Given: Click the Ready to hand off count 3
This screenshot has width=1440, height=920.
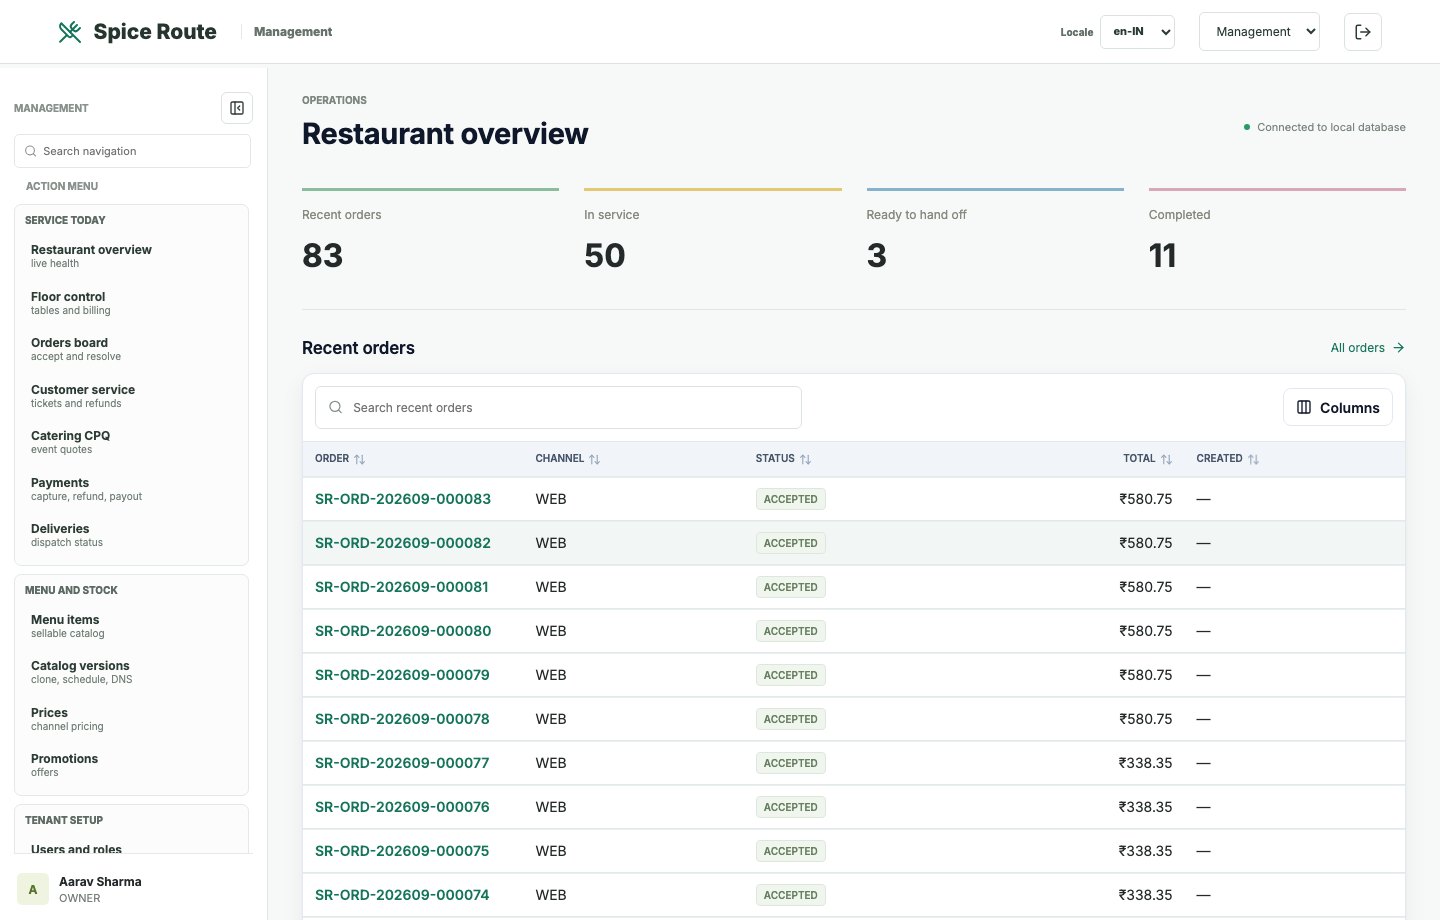Looking at the screenshot, I should tap(877, 256).
